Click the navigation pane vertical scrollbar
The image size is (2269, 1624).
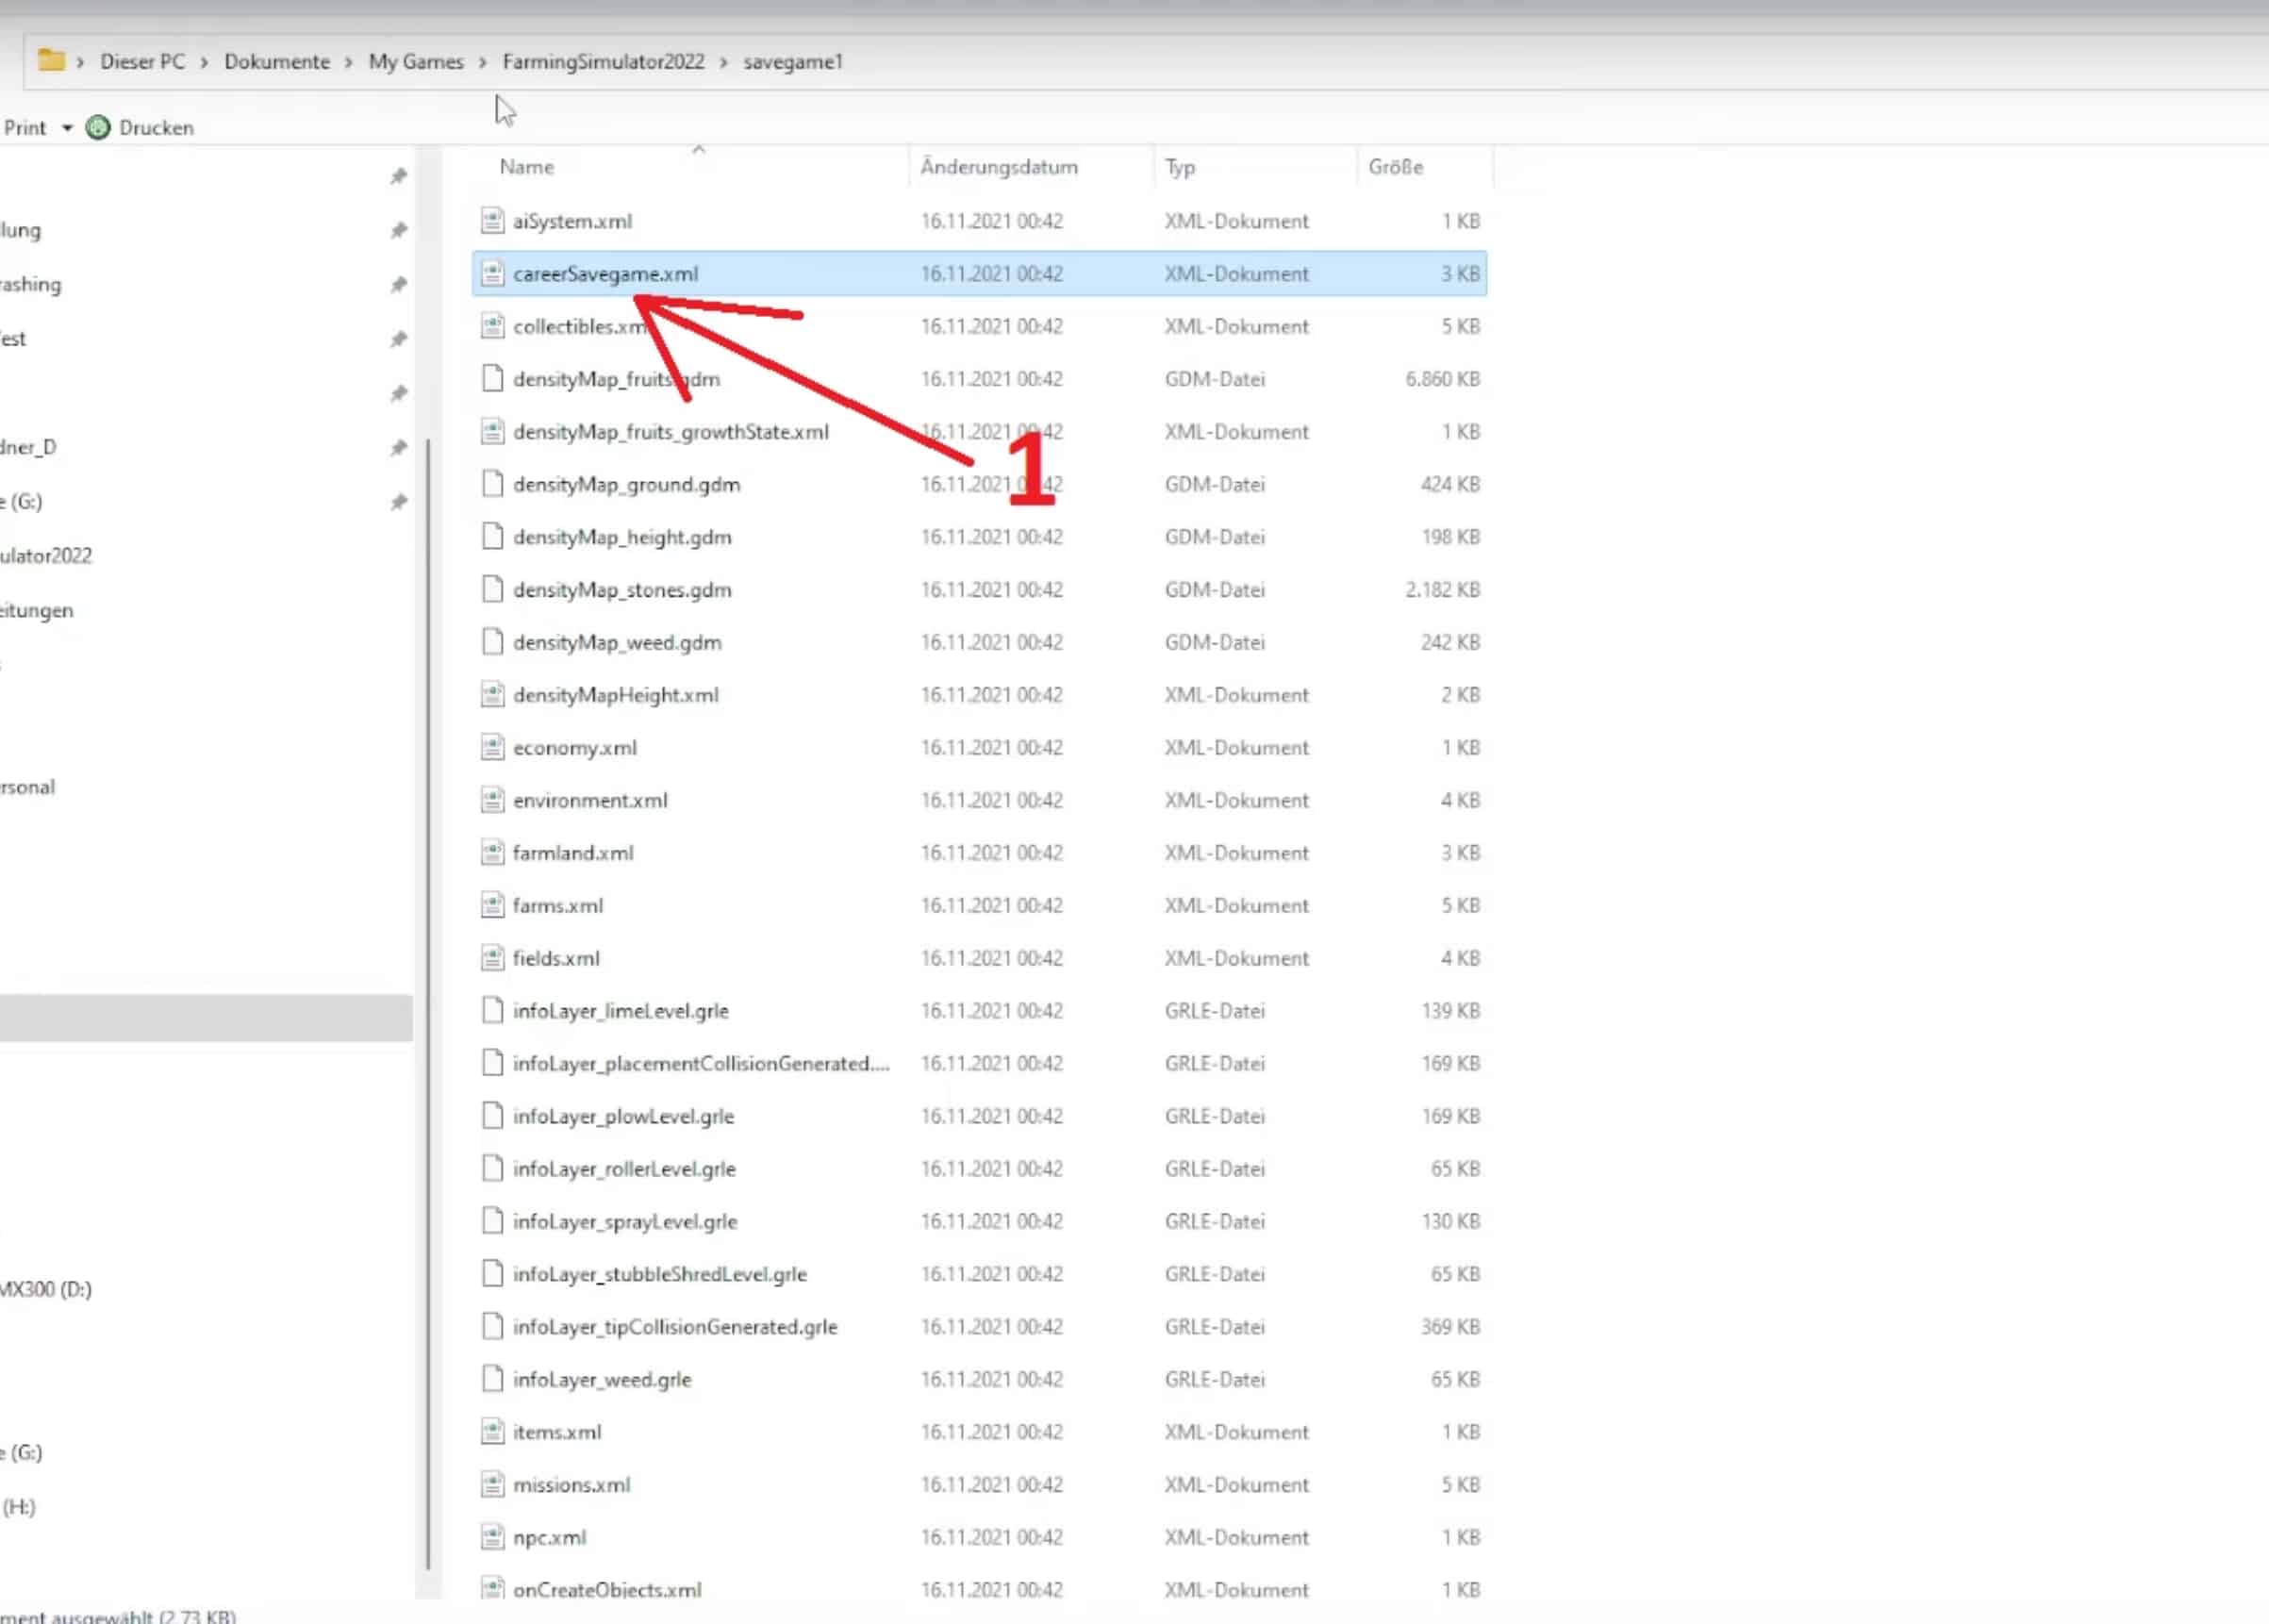coord(428,1000)
